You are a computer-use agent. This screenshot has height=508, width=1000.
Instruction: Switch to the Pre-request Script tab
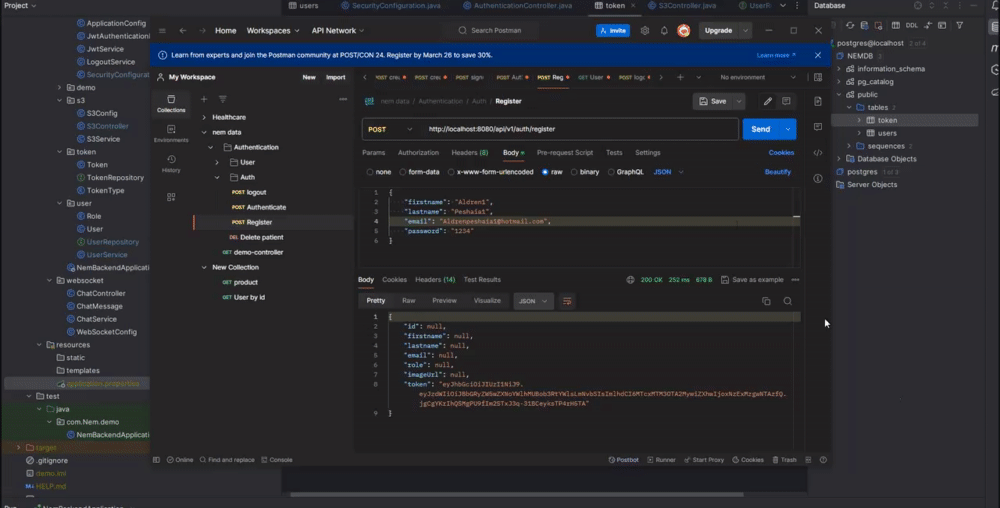pyautogui.click(x=564, y=153)
